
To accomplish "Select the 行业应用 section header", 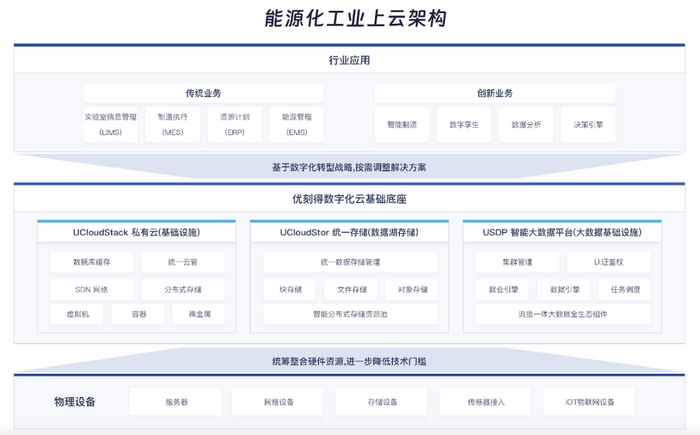I will (x=349, y=60).
